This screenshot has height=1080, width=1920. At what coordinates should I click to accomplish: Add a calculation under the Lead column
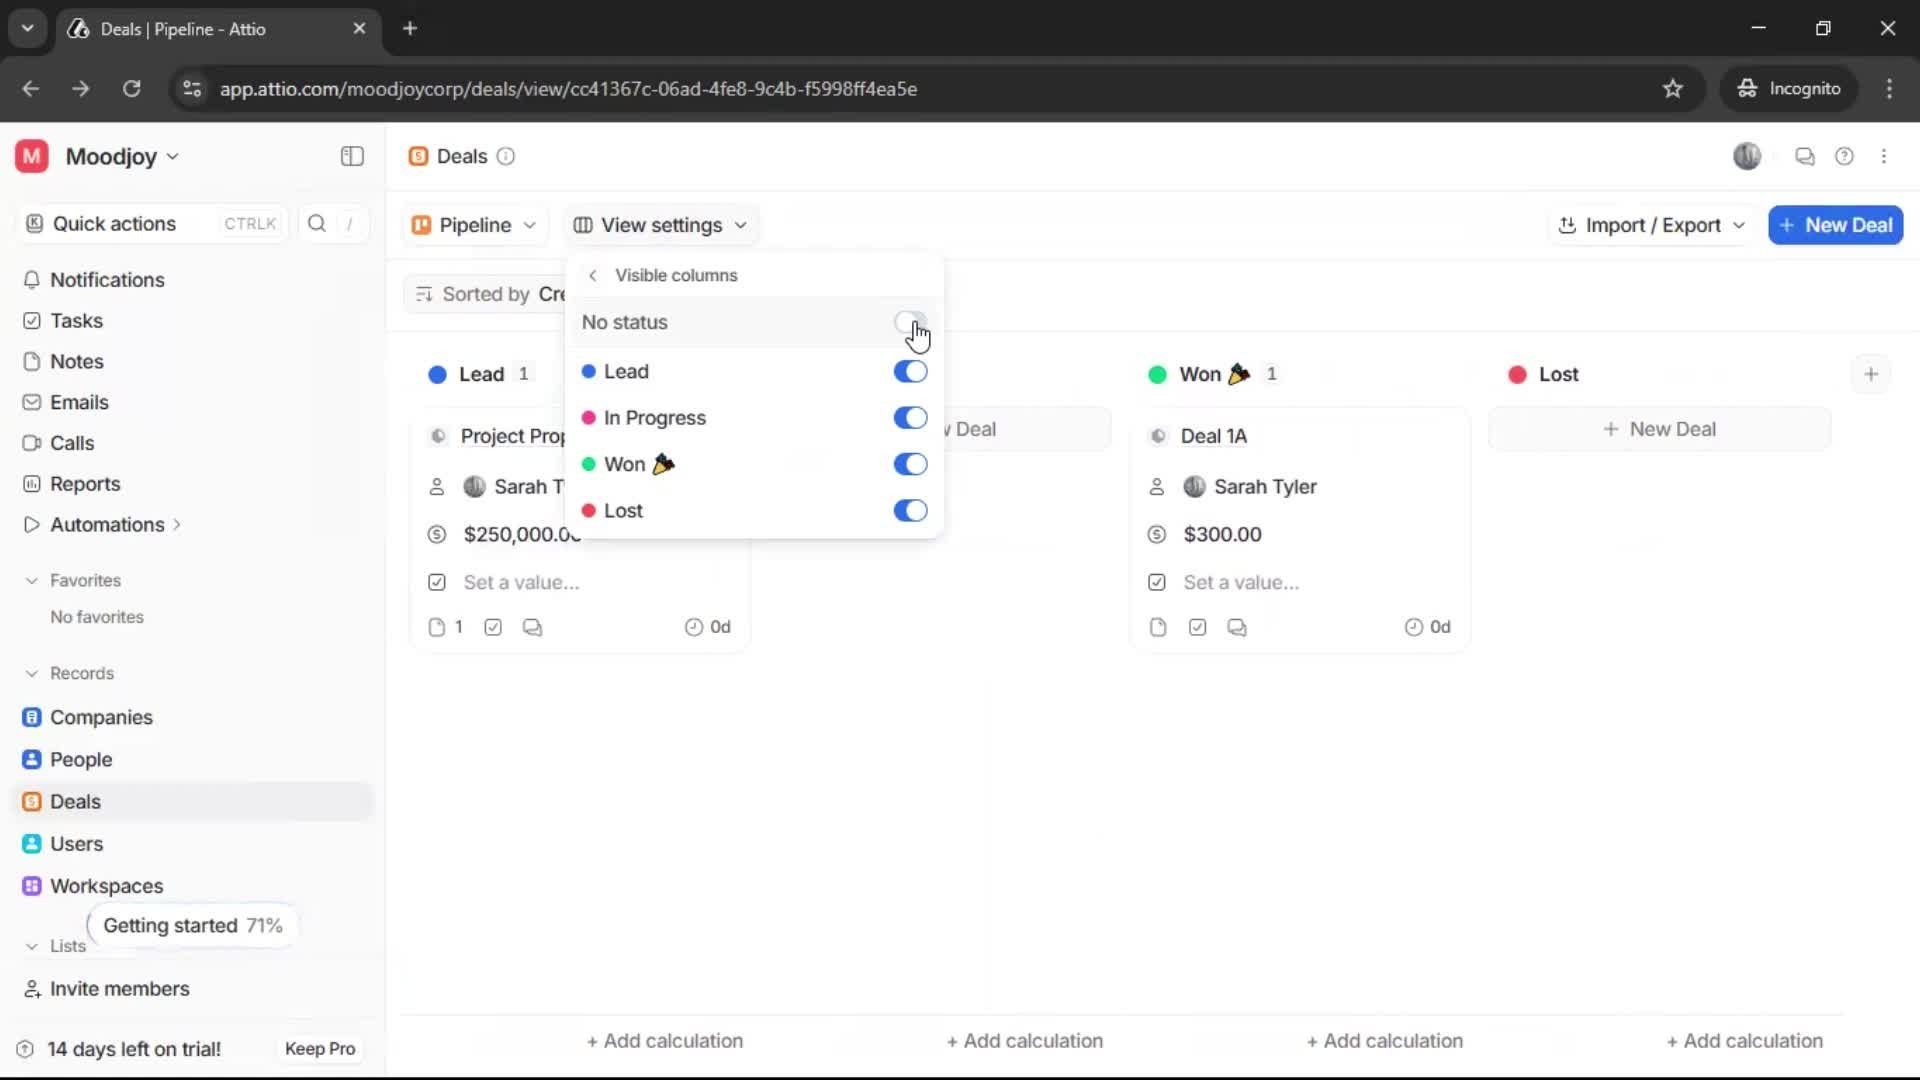tap(665, 1040)
